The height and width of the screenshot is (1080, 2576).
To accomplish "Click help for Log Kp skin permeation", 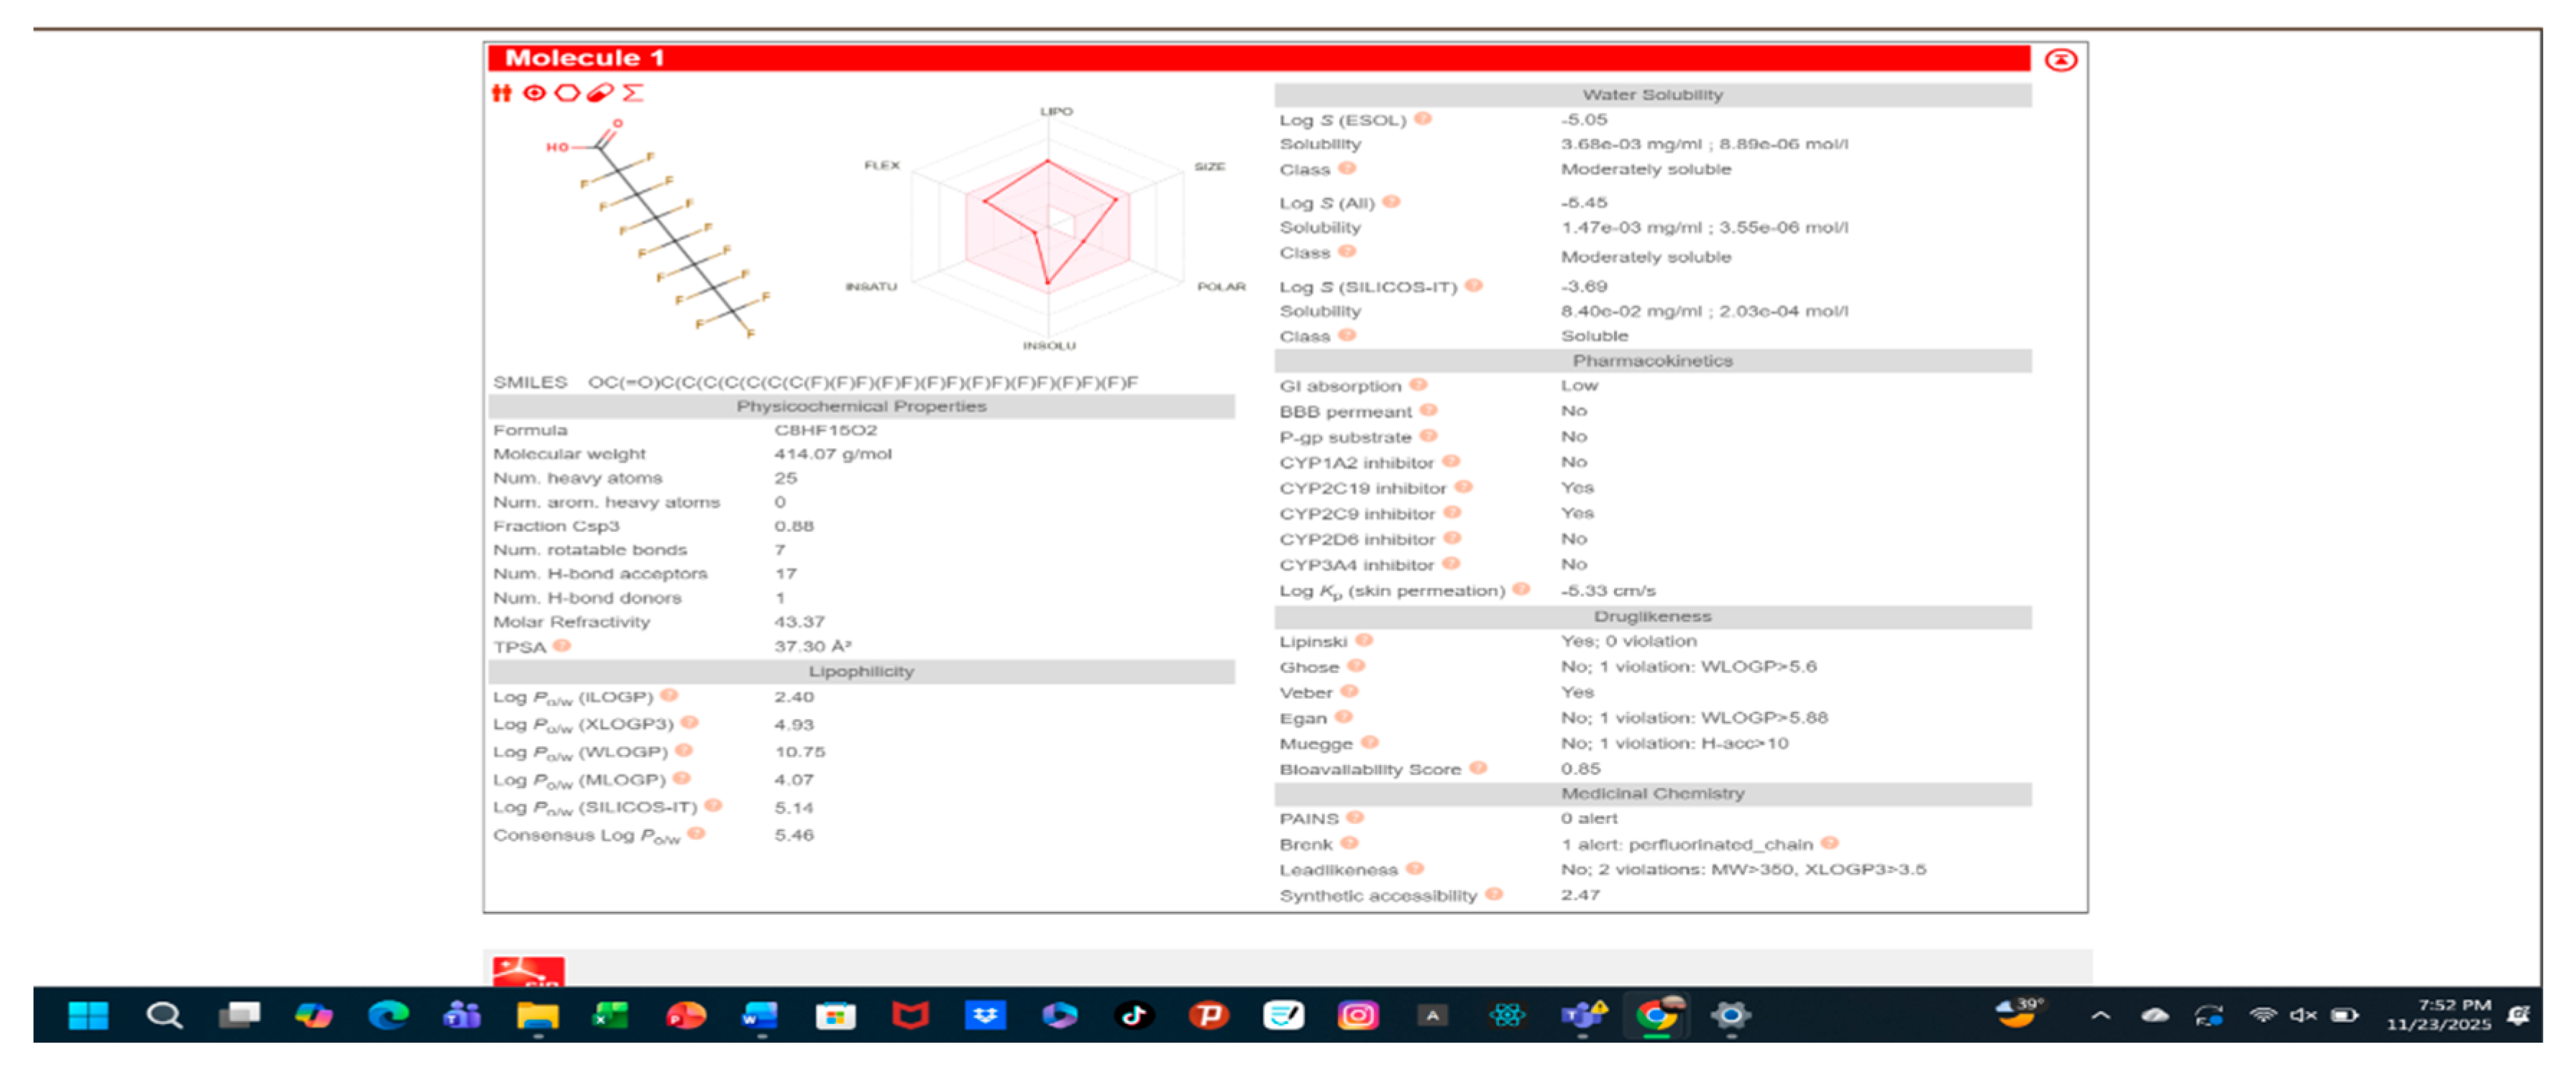I will pos(1522,590).
